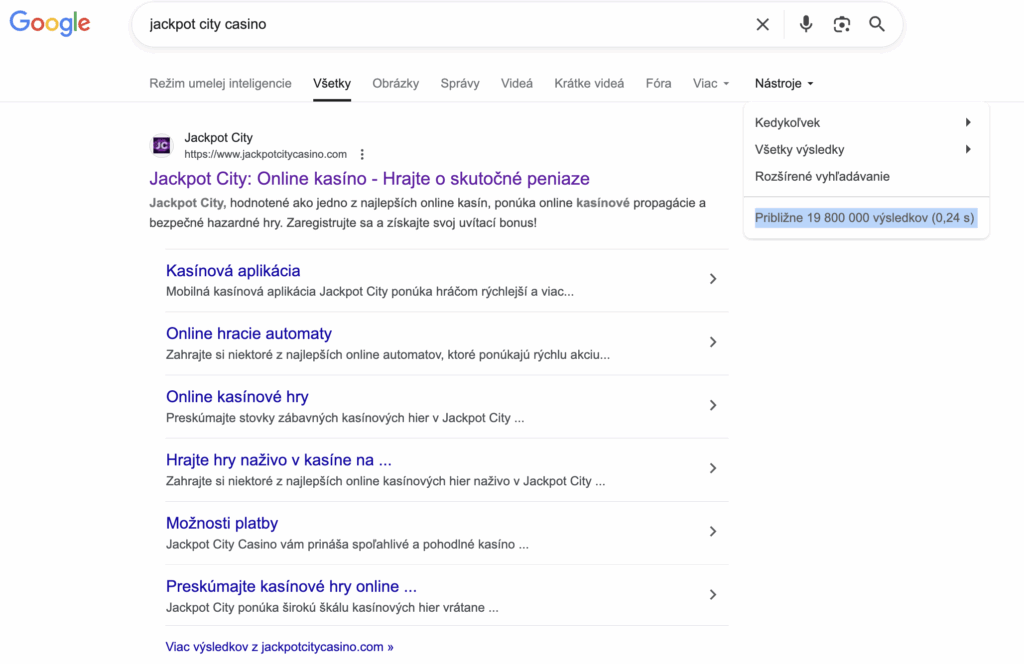Switch to the Obrázky tab
Image resolution: width=1024 pixels, height=664 pixels.
coord(395,83)
